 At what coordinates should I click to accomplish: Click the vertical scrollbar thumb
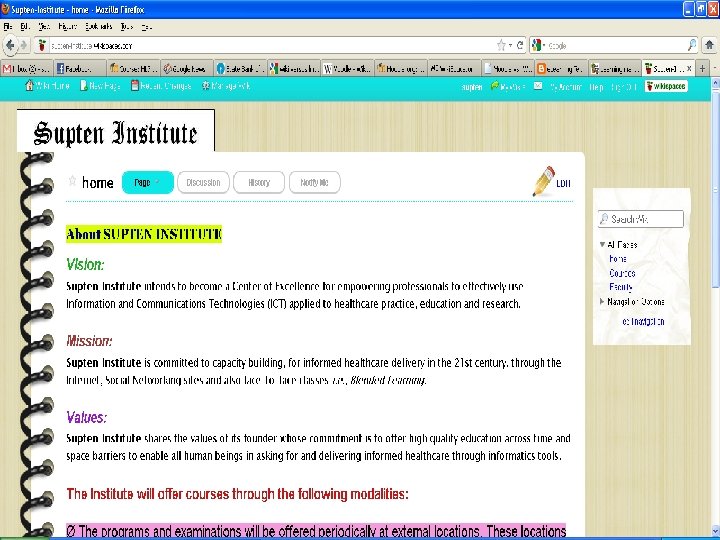715,188
